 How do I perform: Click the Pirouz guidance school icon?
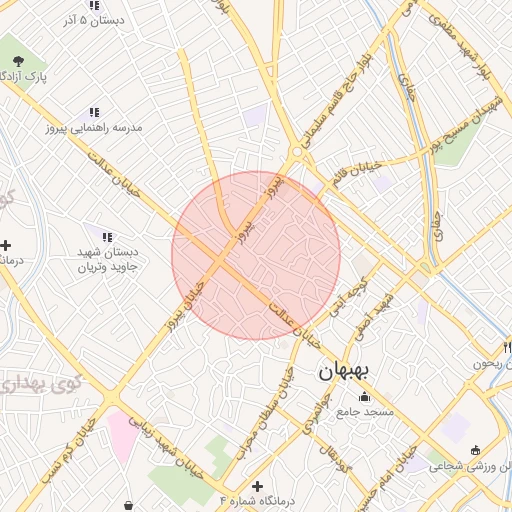pos(95,112)
